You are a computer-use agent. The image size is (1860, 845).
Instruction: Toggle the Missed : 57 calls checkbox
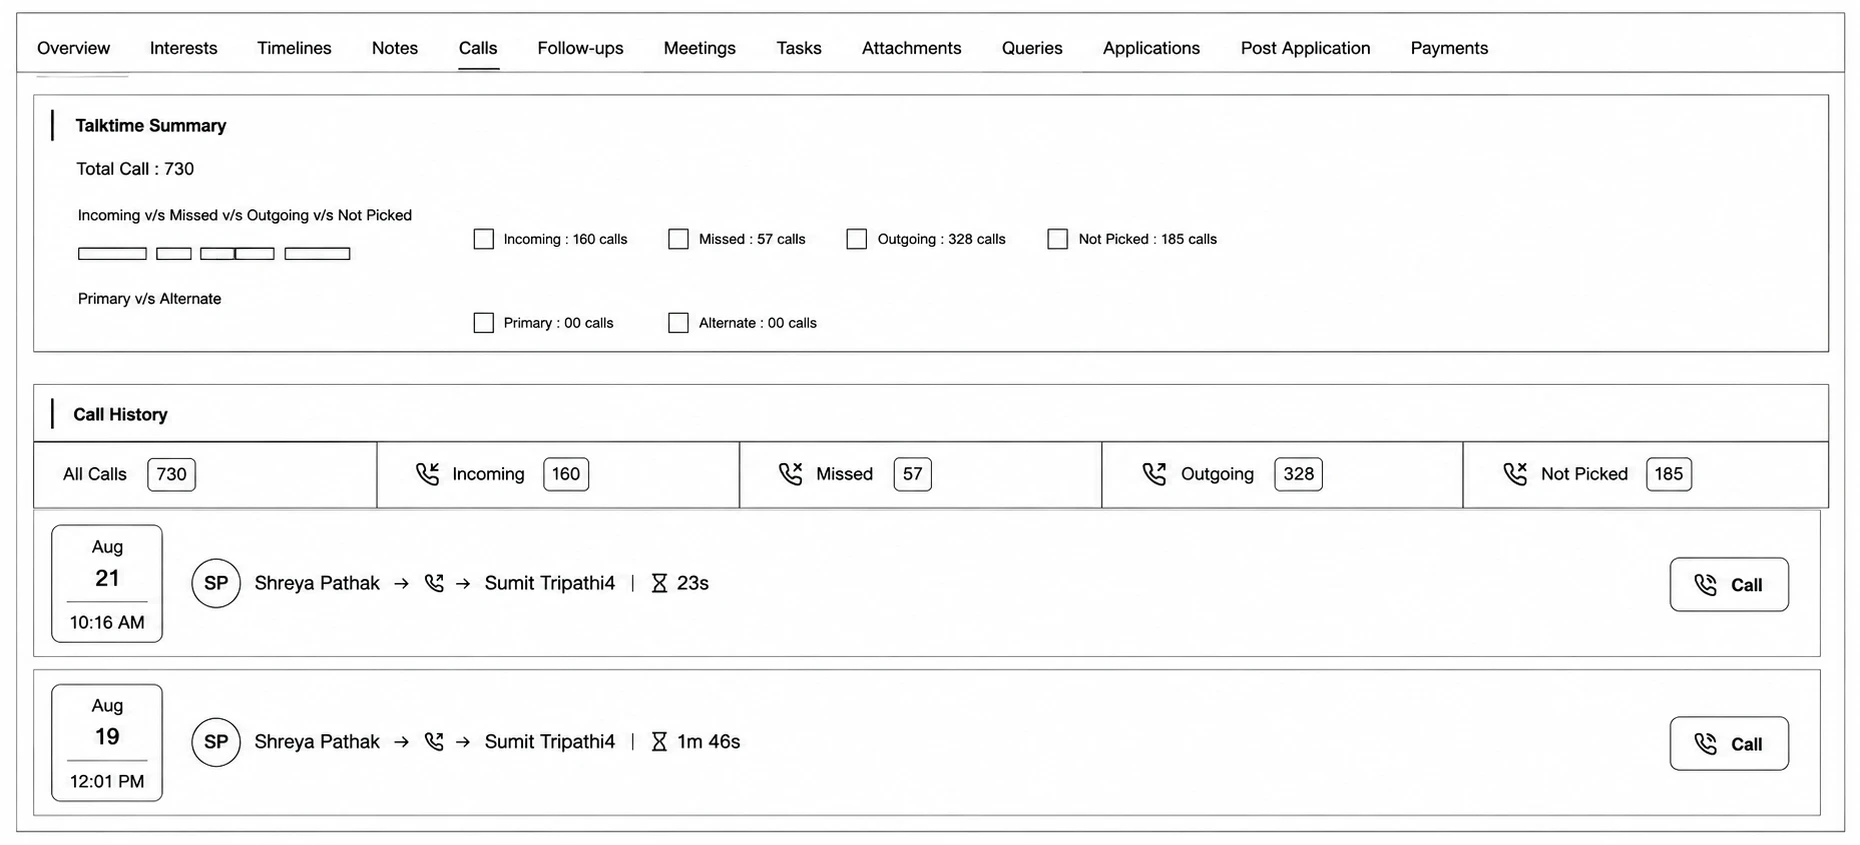pyautogui.click(x=679, y=239)
